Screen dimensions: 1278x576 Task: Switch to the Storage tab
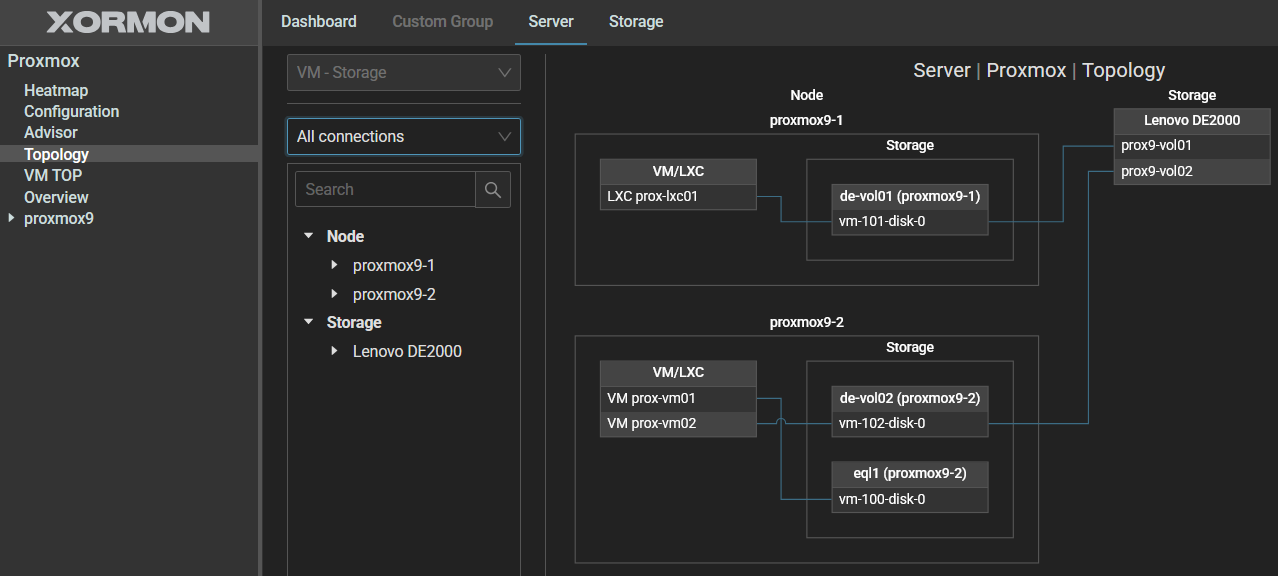[635, 22]
